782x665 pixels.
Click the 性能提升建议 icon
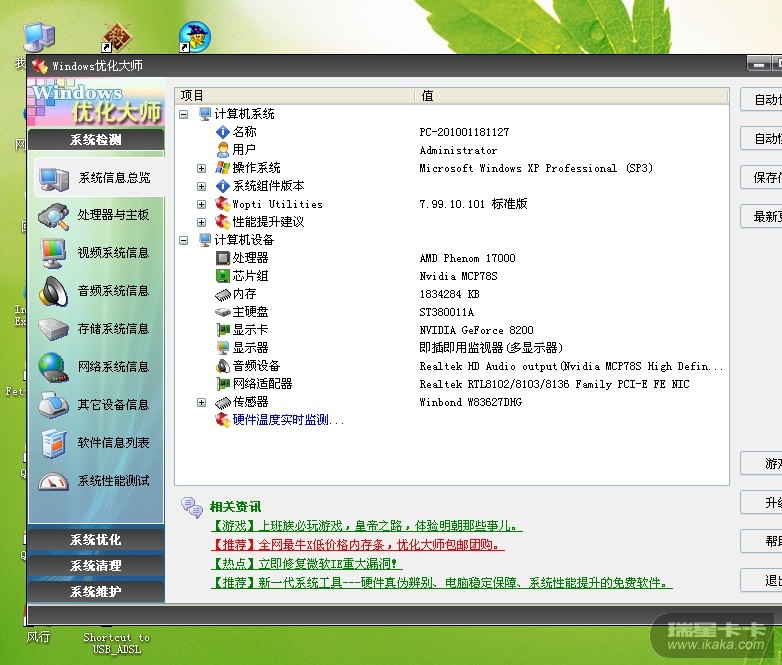click(222, 222)
